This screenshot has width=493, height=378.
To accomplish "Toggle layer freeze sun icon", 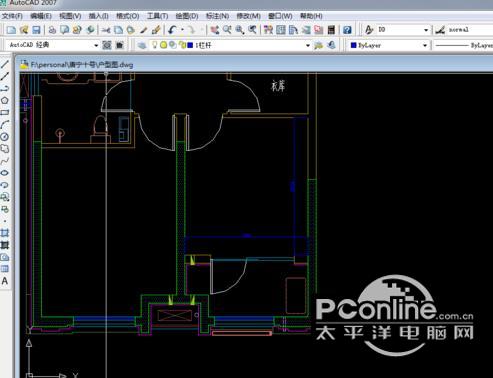I will pyautogui.click(x=163, y=45).
